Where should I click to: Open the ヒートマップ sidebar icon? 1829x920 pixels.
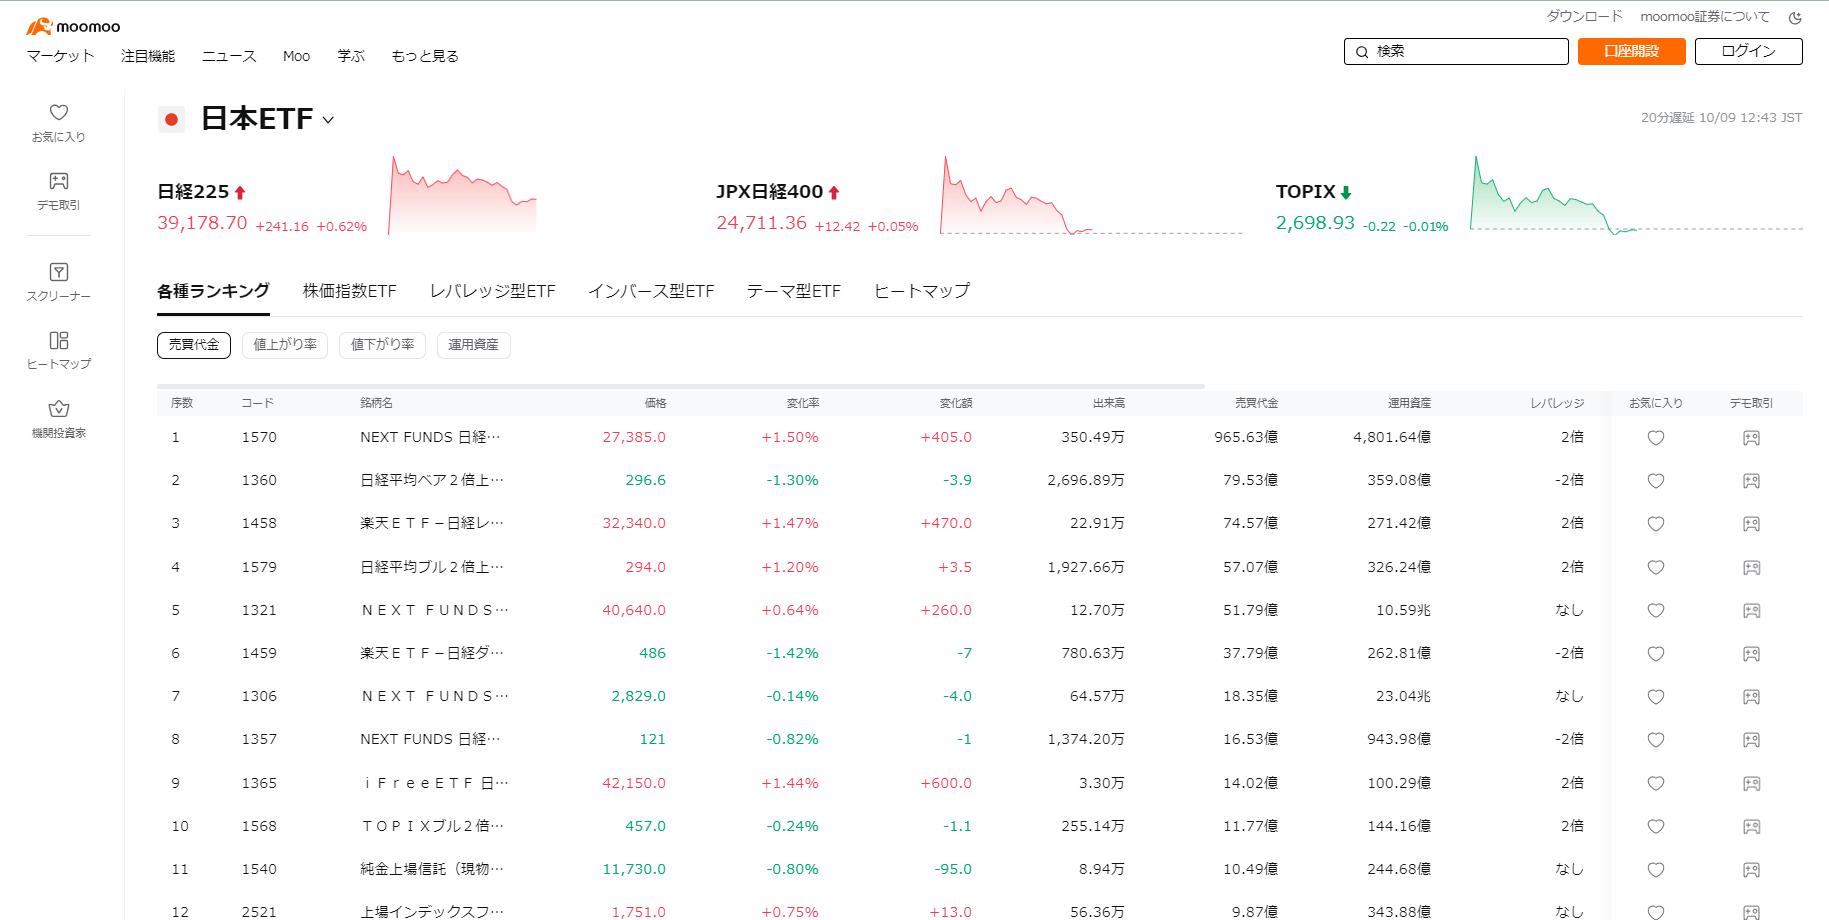[x=59, y=348]
